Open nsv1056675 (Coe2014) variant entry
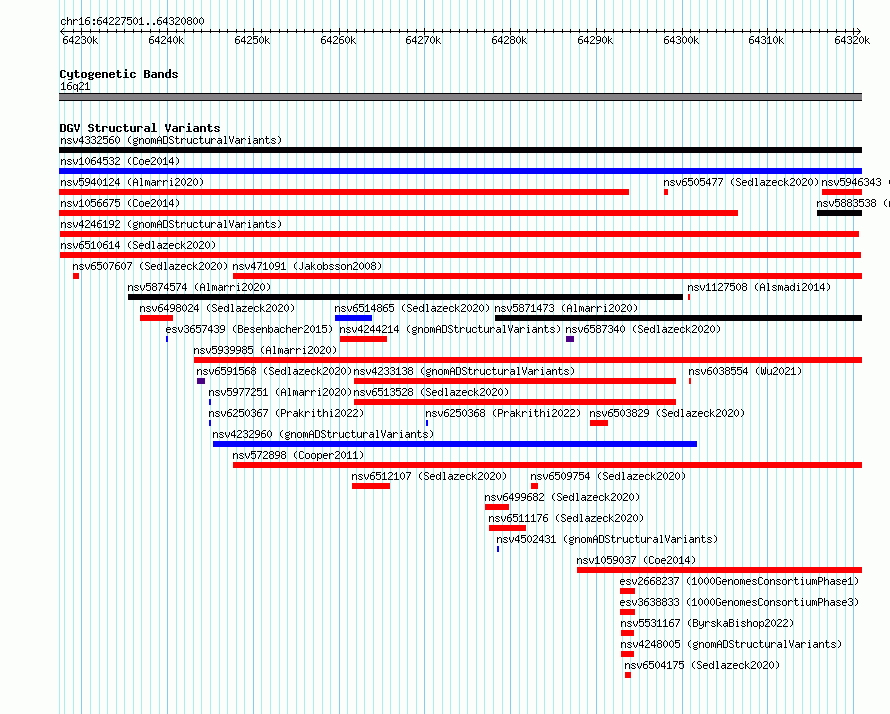Image resolution: width=890 pixels, height=714 pixels. click(120, 203)
